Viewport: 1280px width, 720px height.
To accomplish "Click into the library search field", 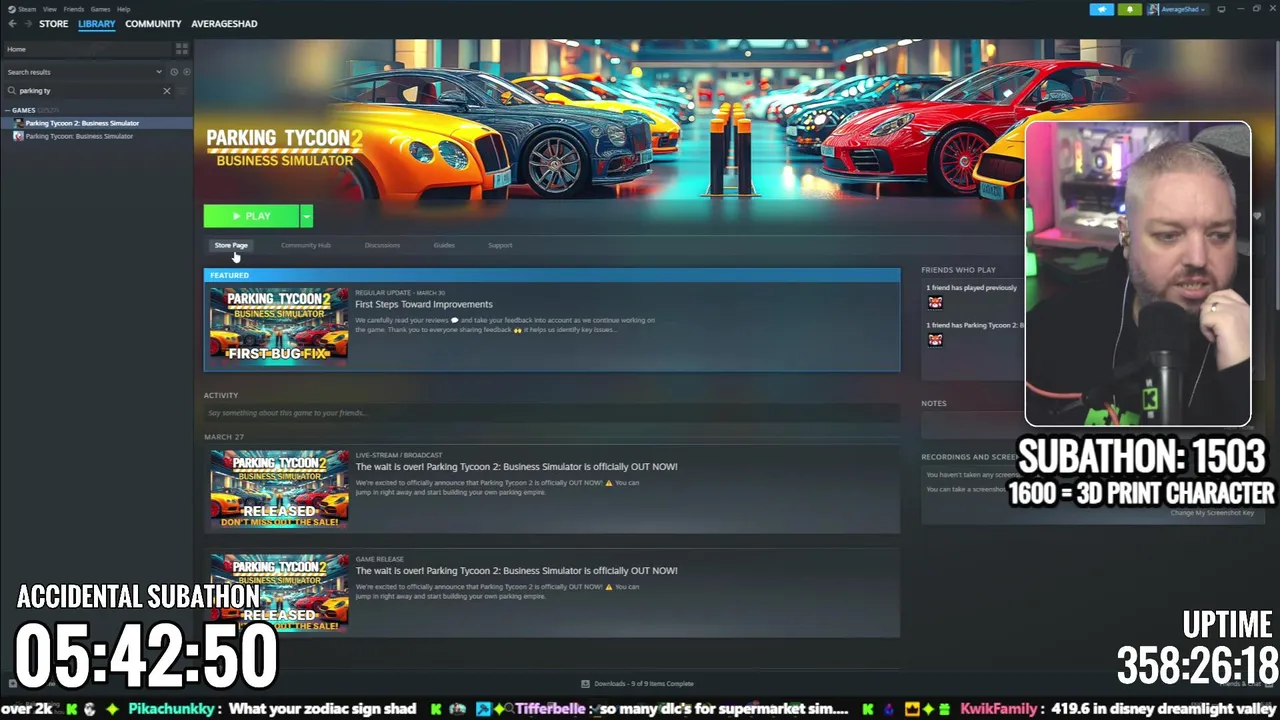I will click(x=88, y=91).
